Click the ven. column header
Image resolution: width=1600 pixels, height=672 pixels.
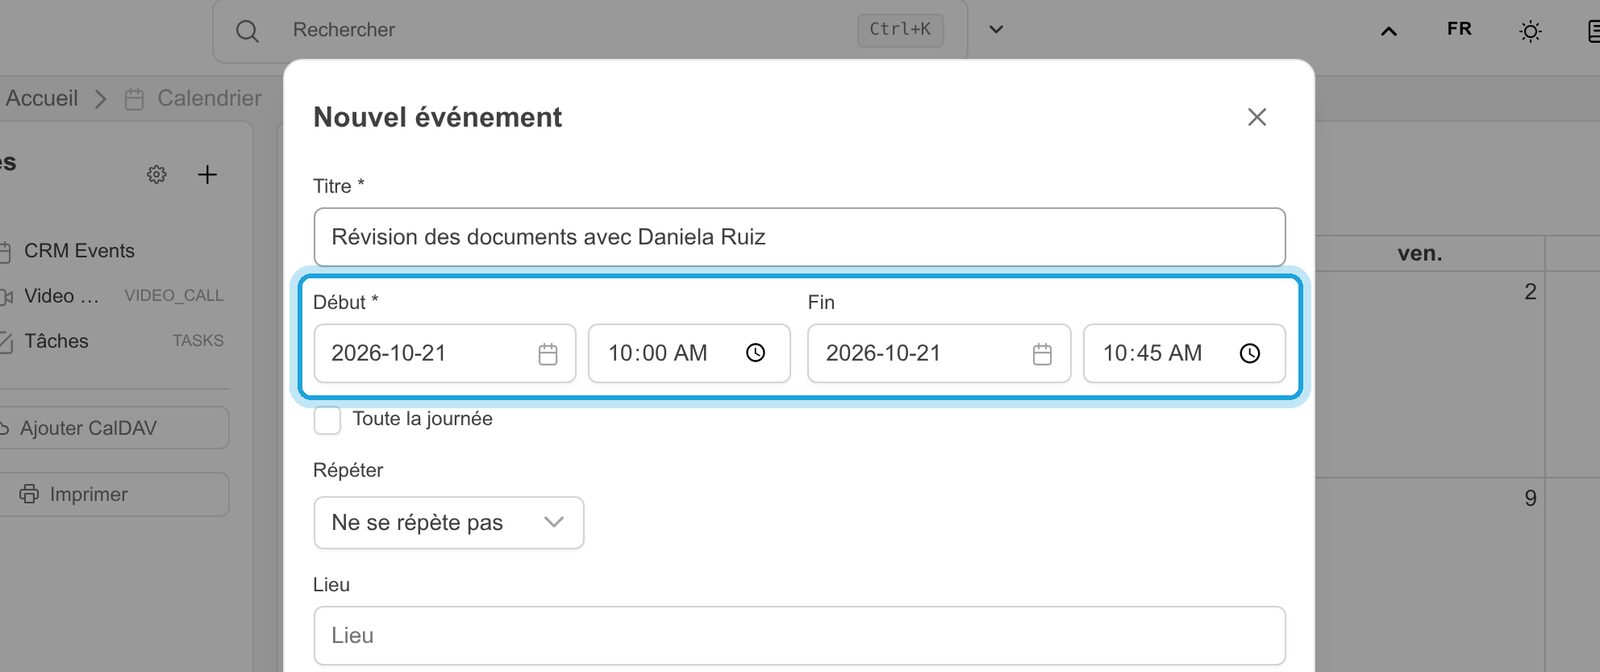click(x=1420, y=254)
